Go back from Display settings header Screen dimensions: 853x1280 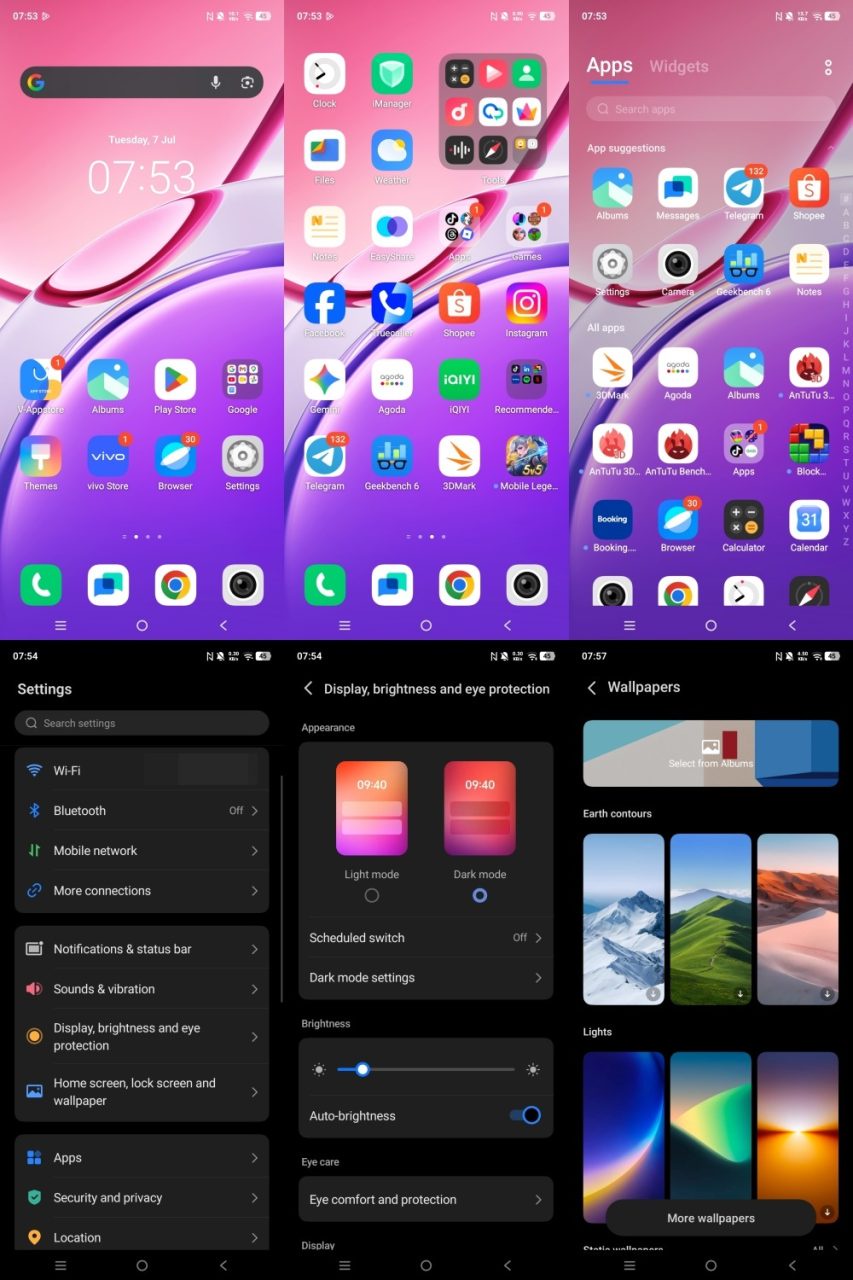pos(308,689)
